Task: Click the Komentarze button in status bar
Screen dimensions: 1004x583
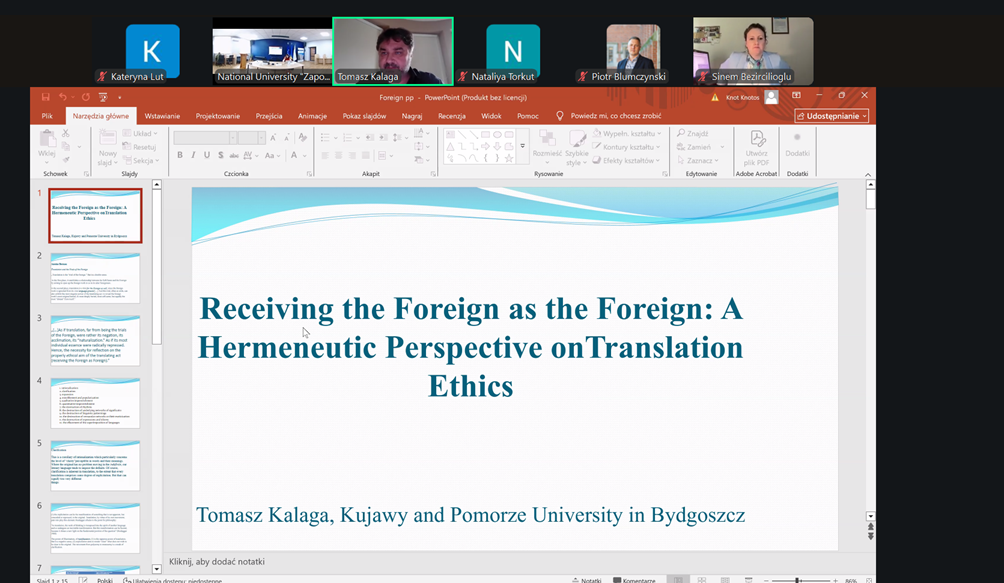Action: pos(632,580)
